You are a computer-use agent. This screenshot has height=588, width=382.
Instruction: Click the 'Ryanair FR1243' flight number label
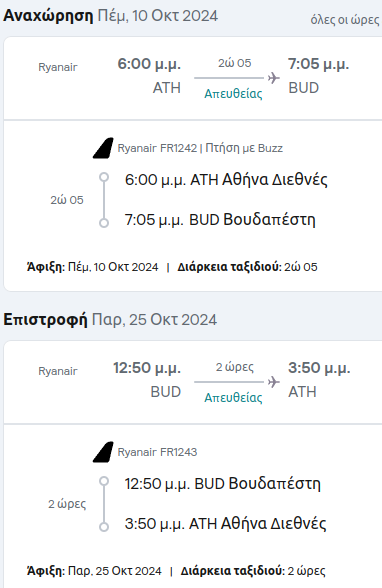157,452
